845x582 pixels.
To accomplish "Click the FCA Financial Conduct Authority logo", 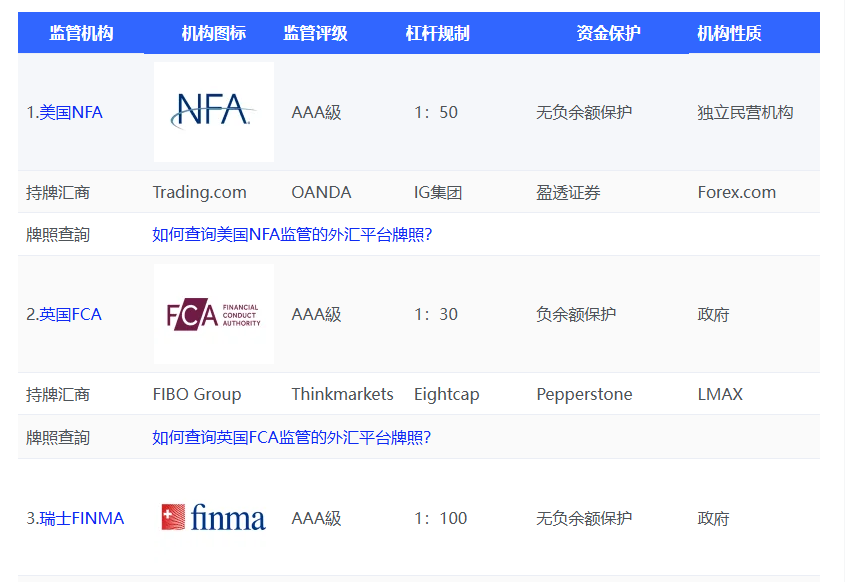I will point(214,314).
